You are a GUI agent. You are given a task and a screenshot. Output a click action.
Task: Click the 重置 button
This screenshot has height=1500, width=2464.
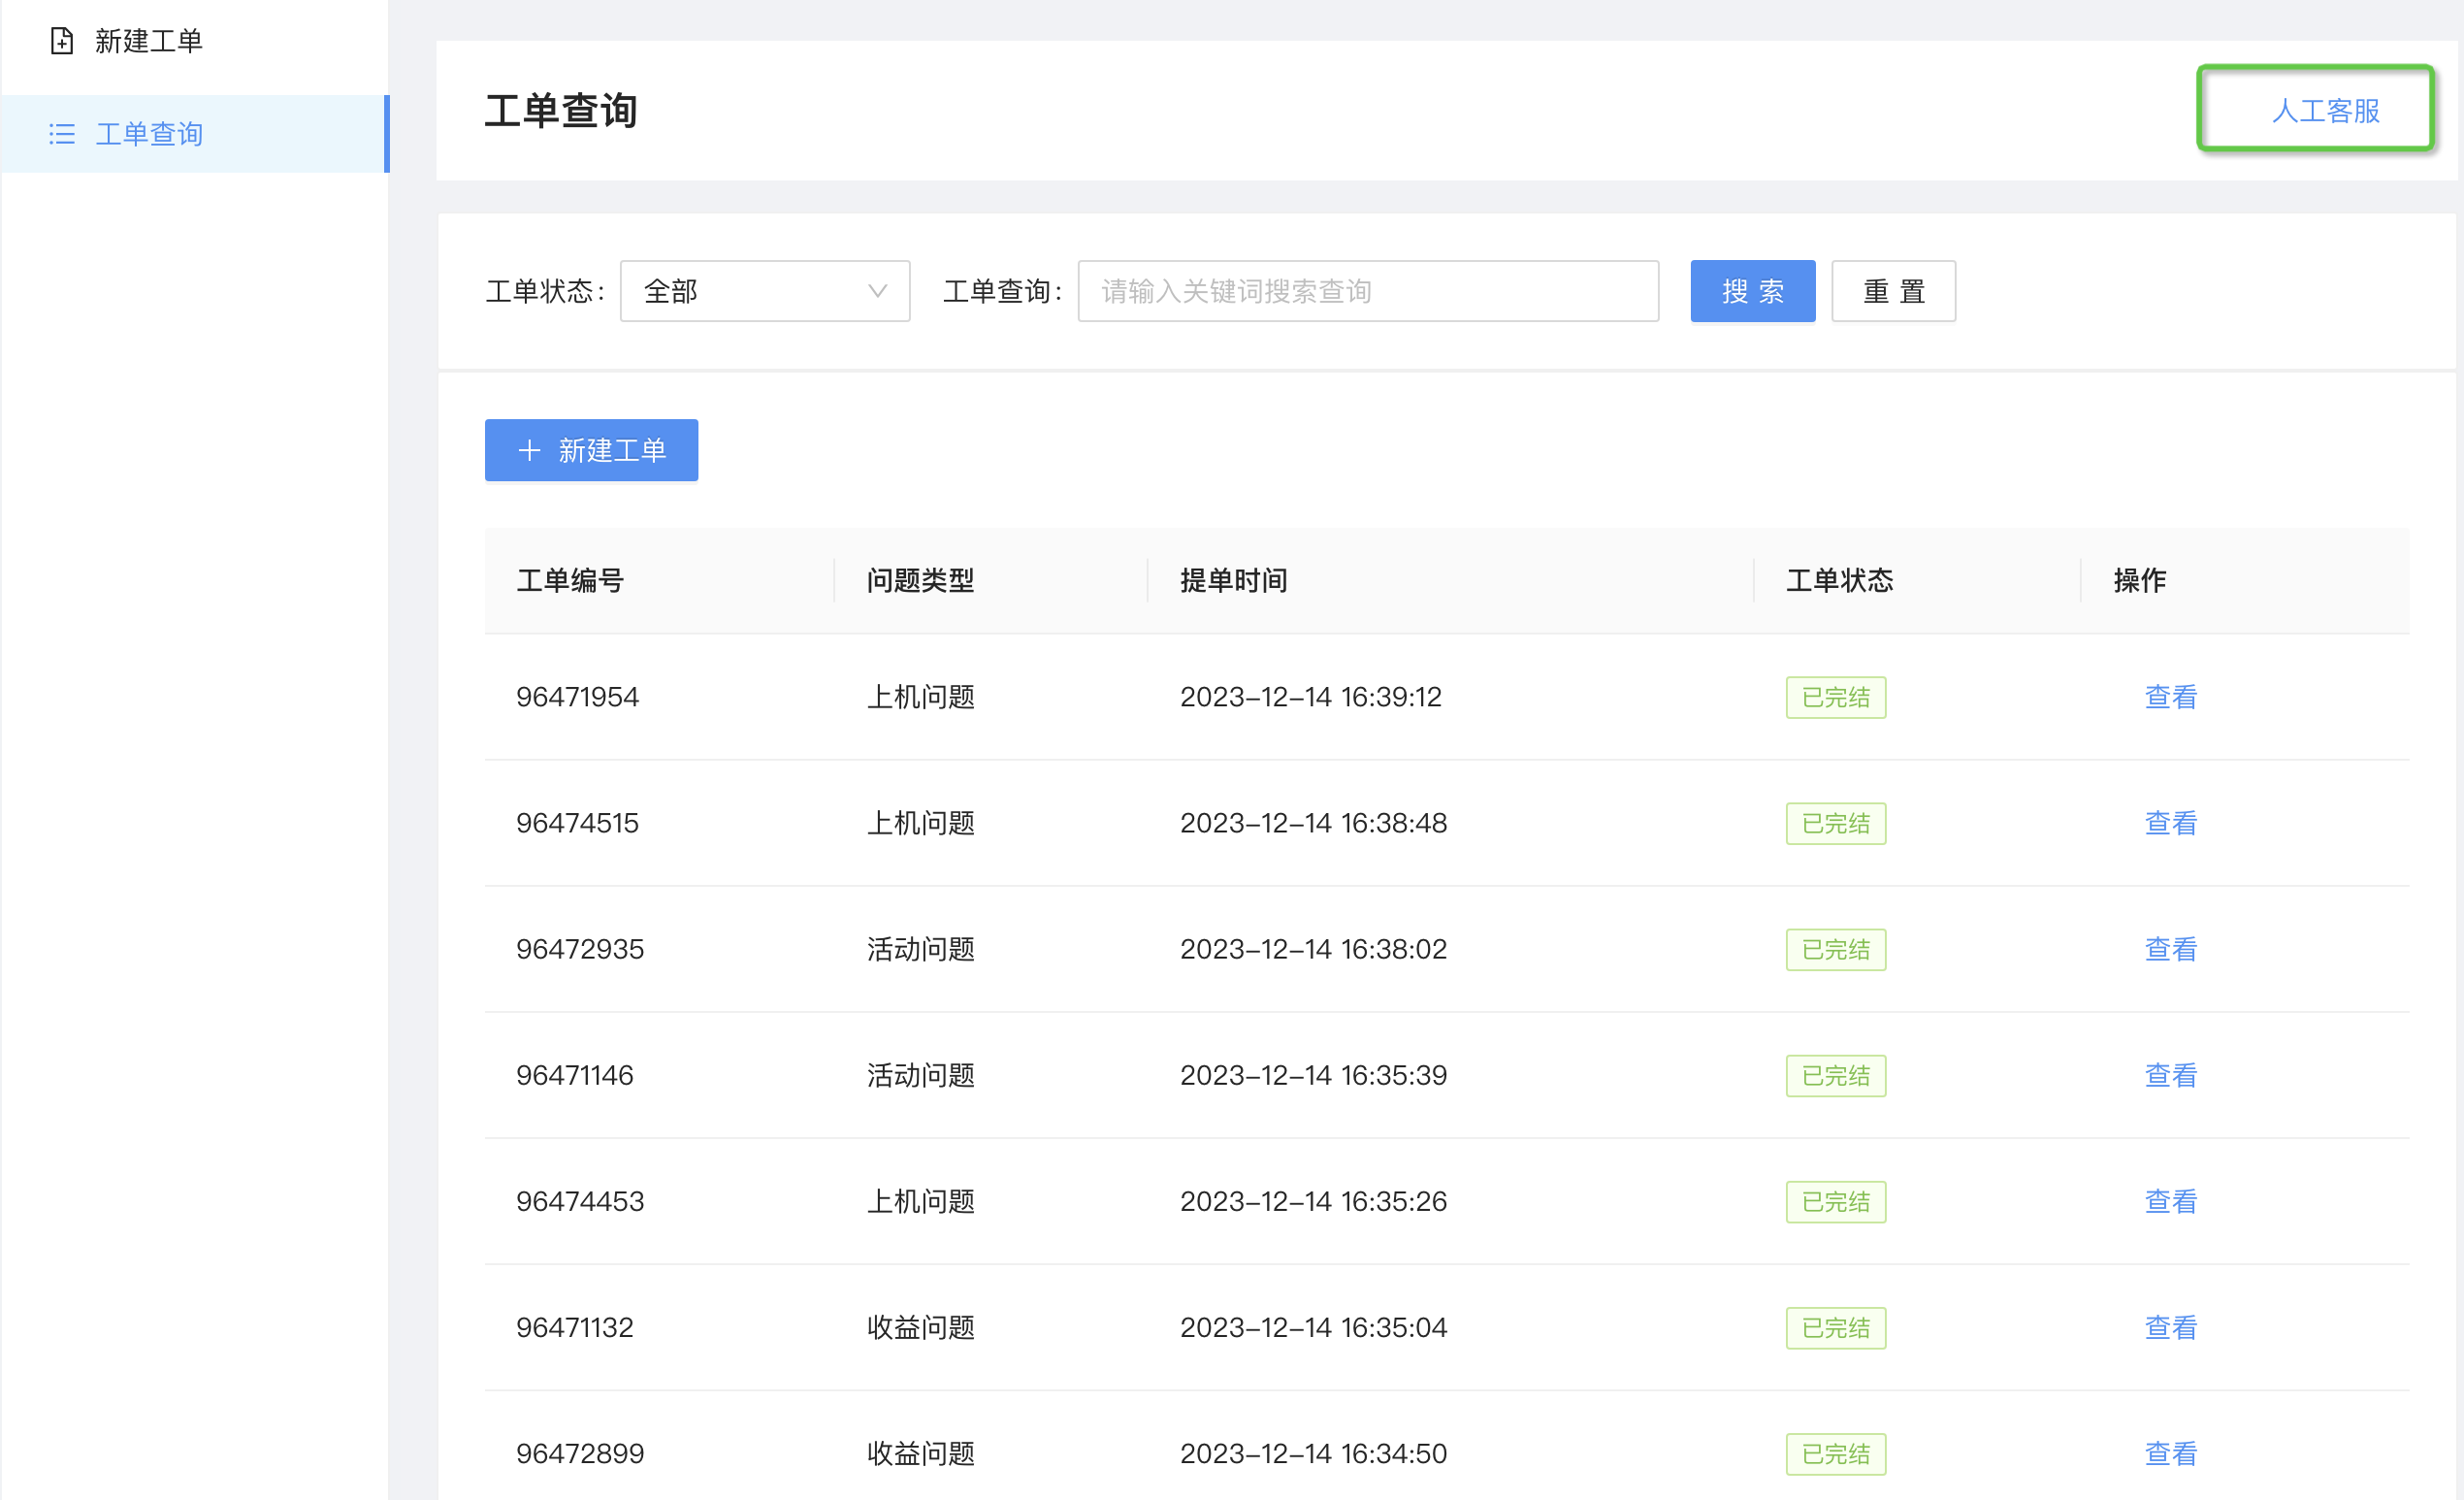click(x=1894, y=291)
